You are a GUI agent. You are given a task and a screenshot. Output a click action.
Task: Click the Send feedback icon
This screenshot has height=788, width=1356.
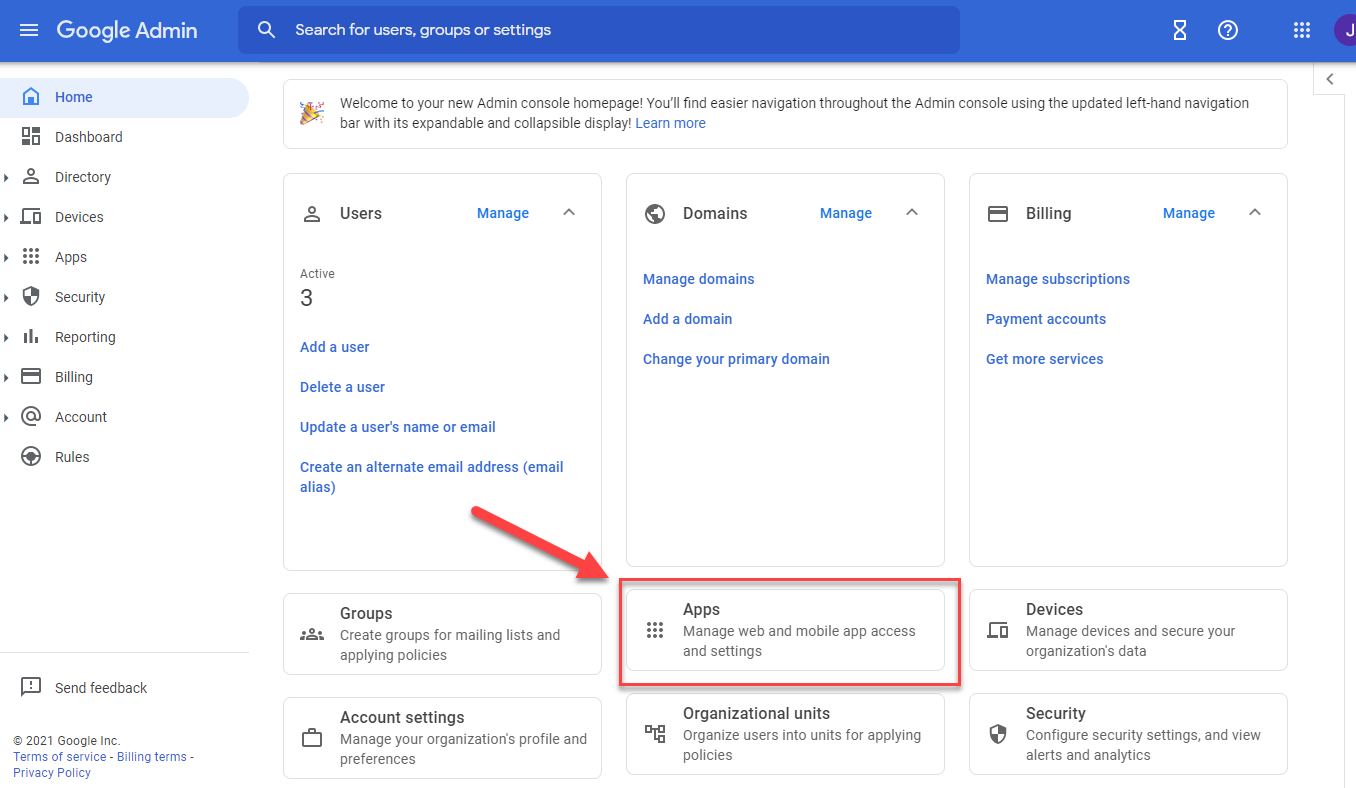[31, 687]
